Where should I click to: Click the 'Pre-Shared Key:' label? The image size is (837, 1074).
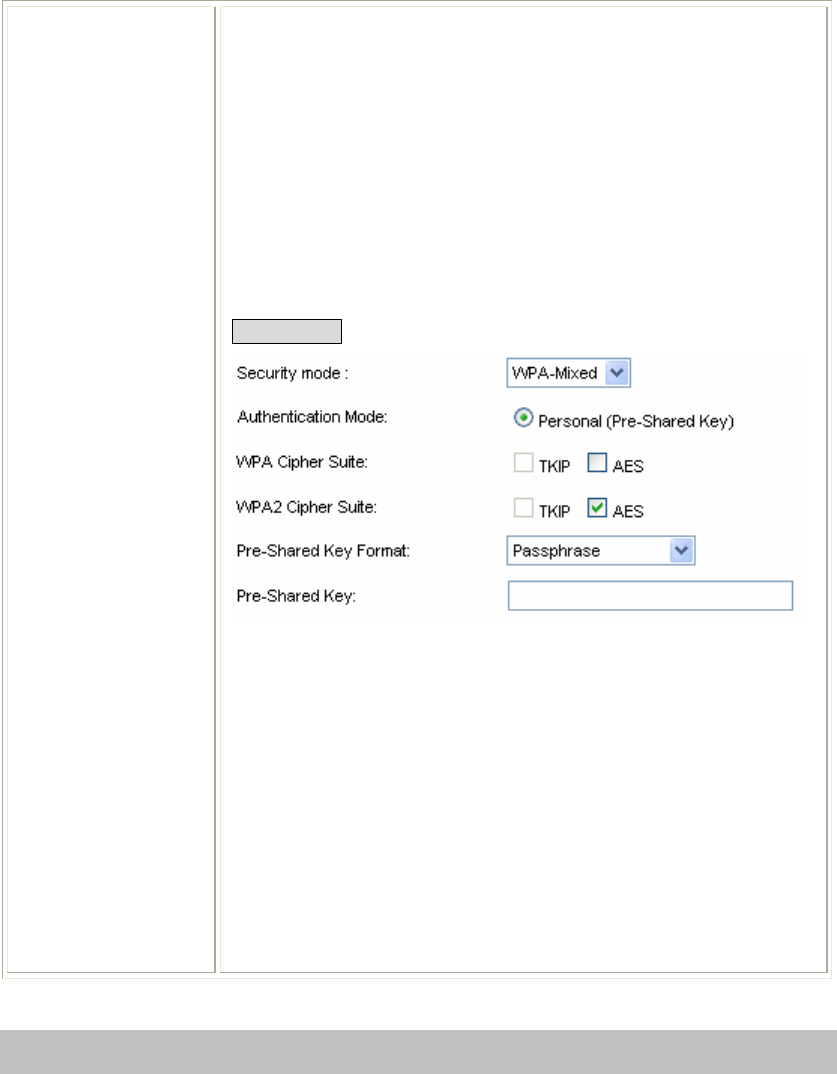click(x=296, y=596)
